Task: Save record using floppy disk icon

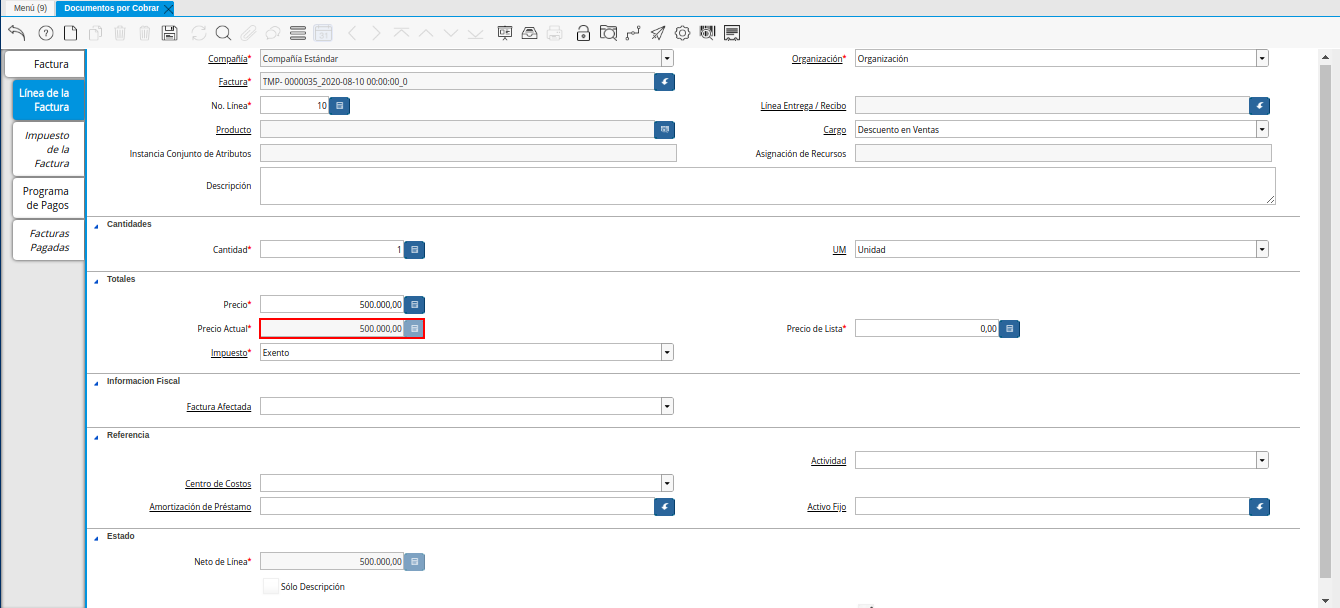Action: point(169,33)
